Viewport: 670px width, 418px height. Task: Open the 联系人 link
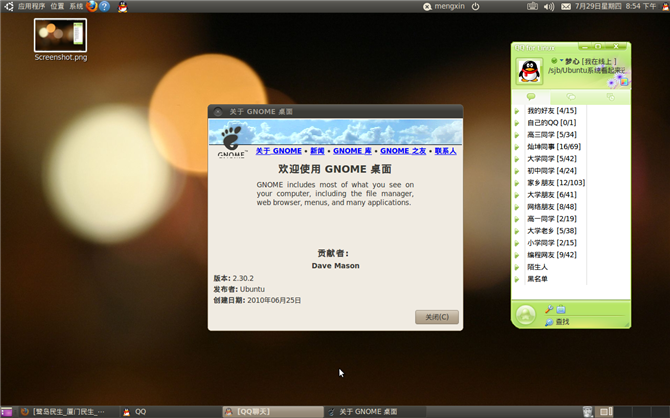[445, 151]
